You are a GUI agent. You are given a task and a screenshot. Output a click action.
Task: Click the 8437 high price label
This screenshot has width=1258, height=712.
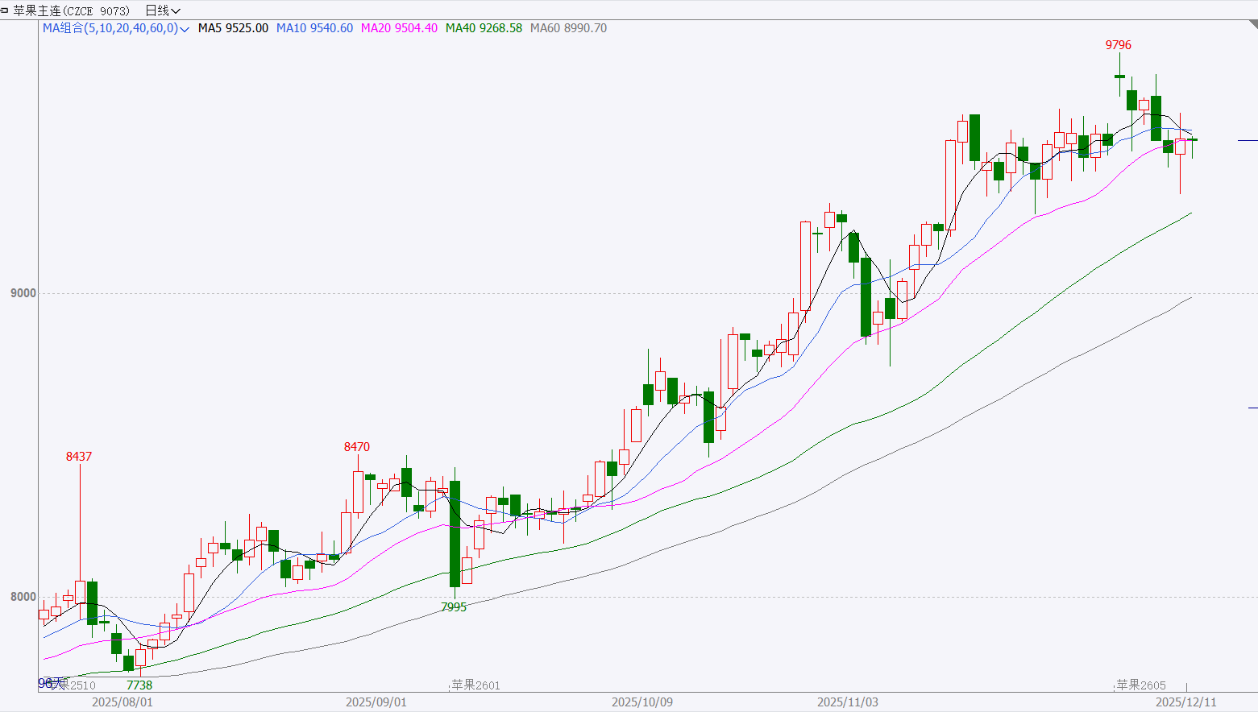pyautogui.click(x=79, y=456)
